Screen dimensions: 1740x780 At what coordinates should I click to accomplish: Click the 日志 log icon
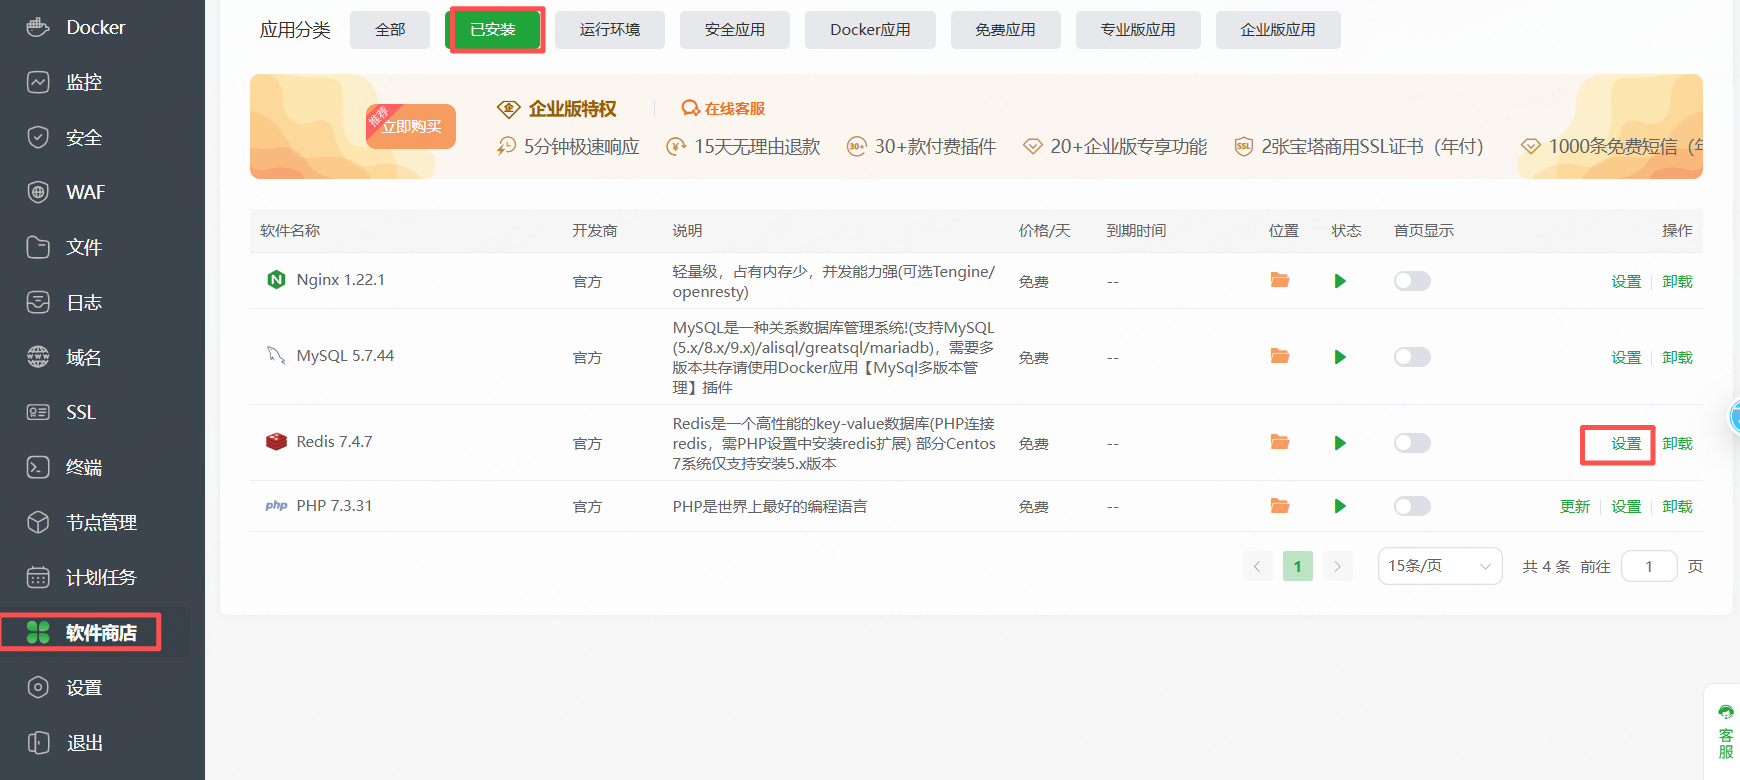38,302
